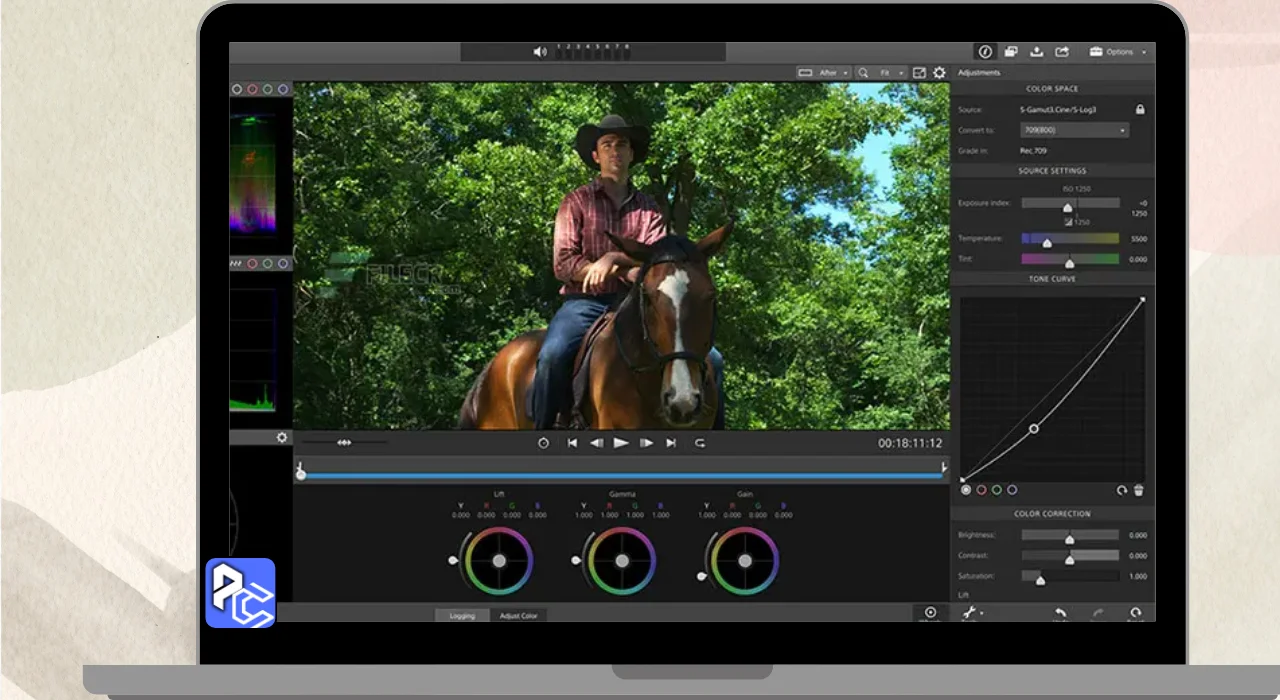Click the Saturation slider handle
The width and height of the screenshot is (1280, 700).
tap(1040, 578)
